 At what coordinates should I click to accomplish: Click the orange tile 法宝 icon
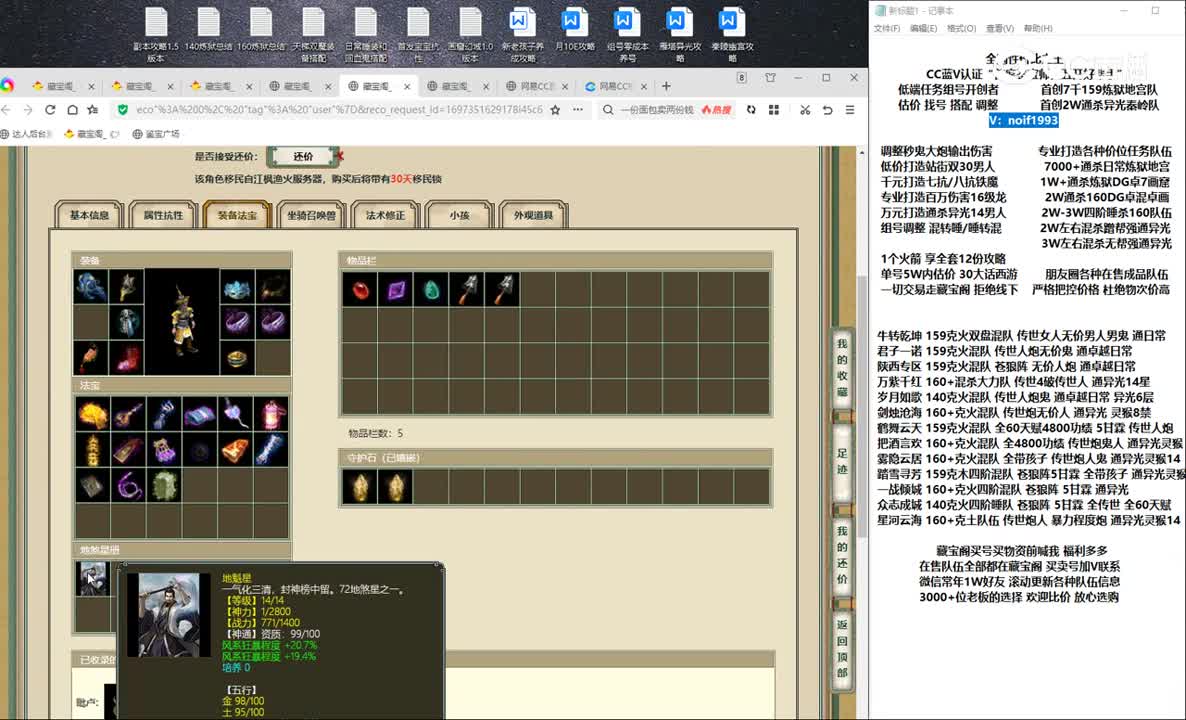click(235, 449)
